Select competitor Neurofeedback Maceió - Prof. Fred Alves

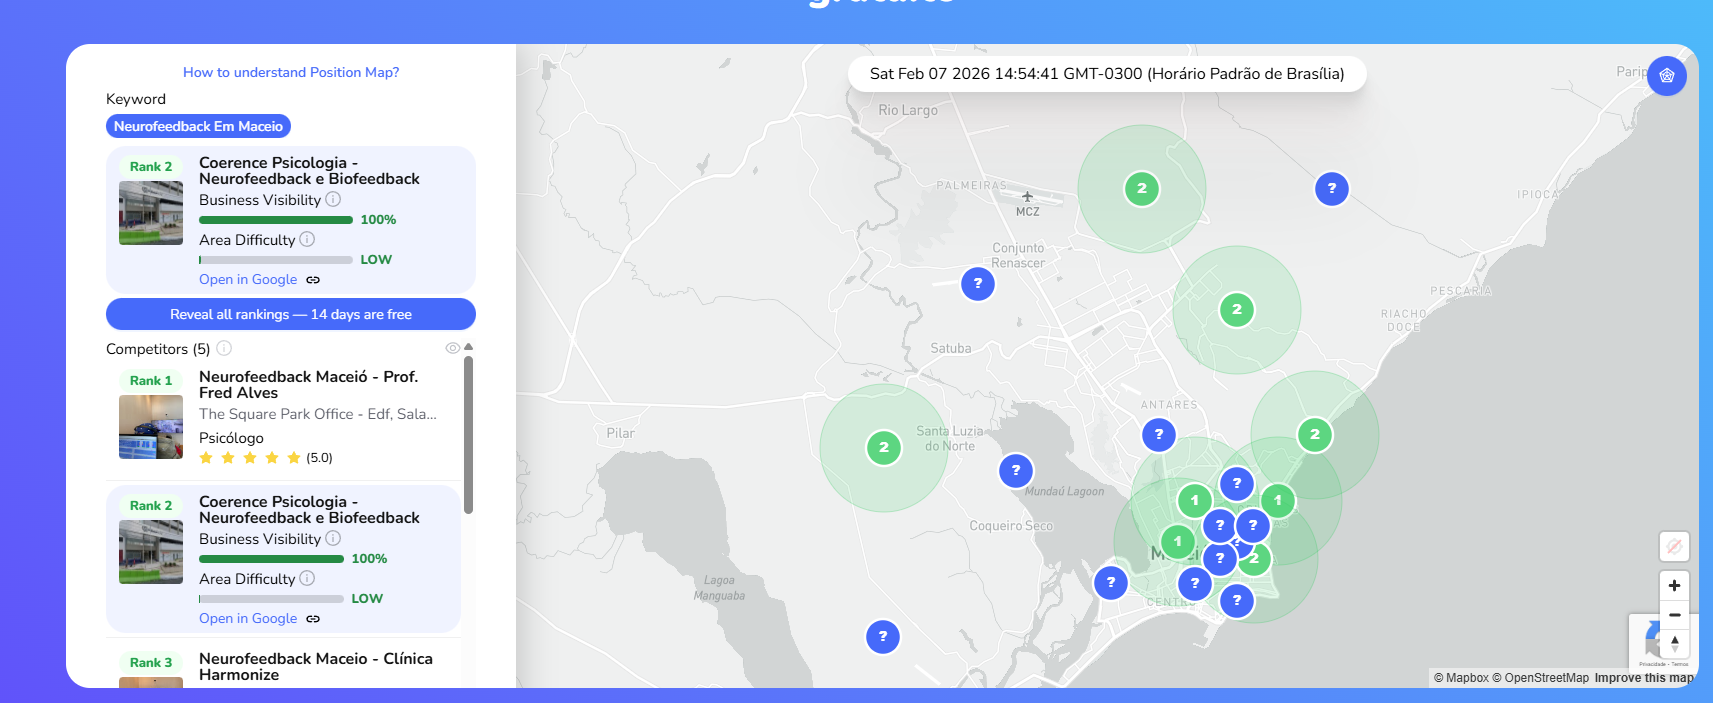(x=308, y=385)
